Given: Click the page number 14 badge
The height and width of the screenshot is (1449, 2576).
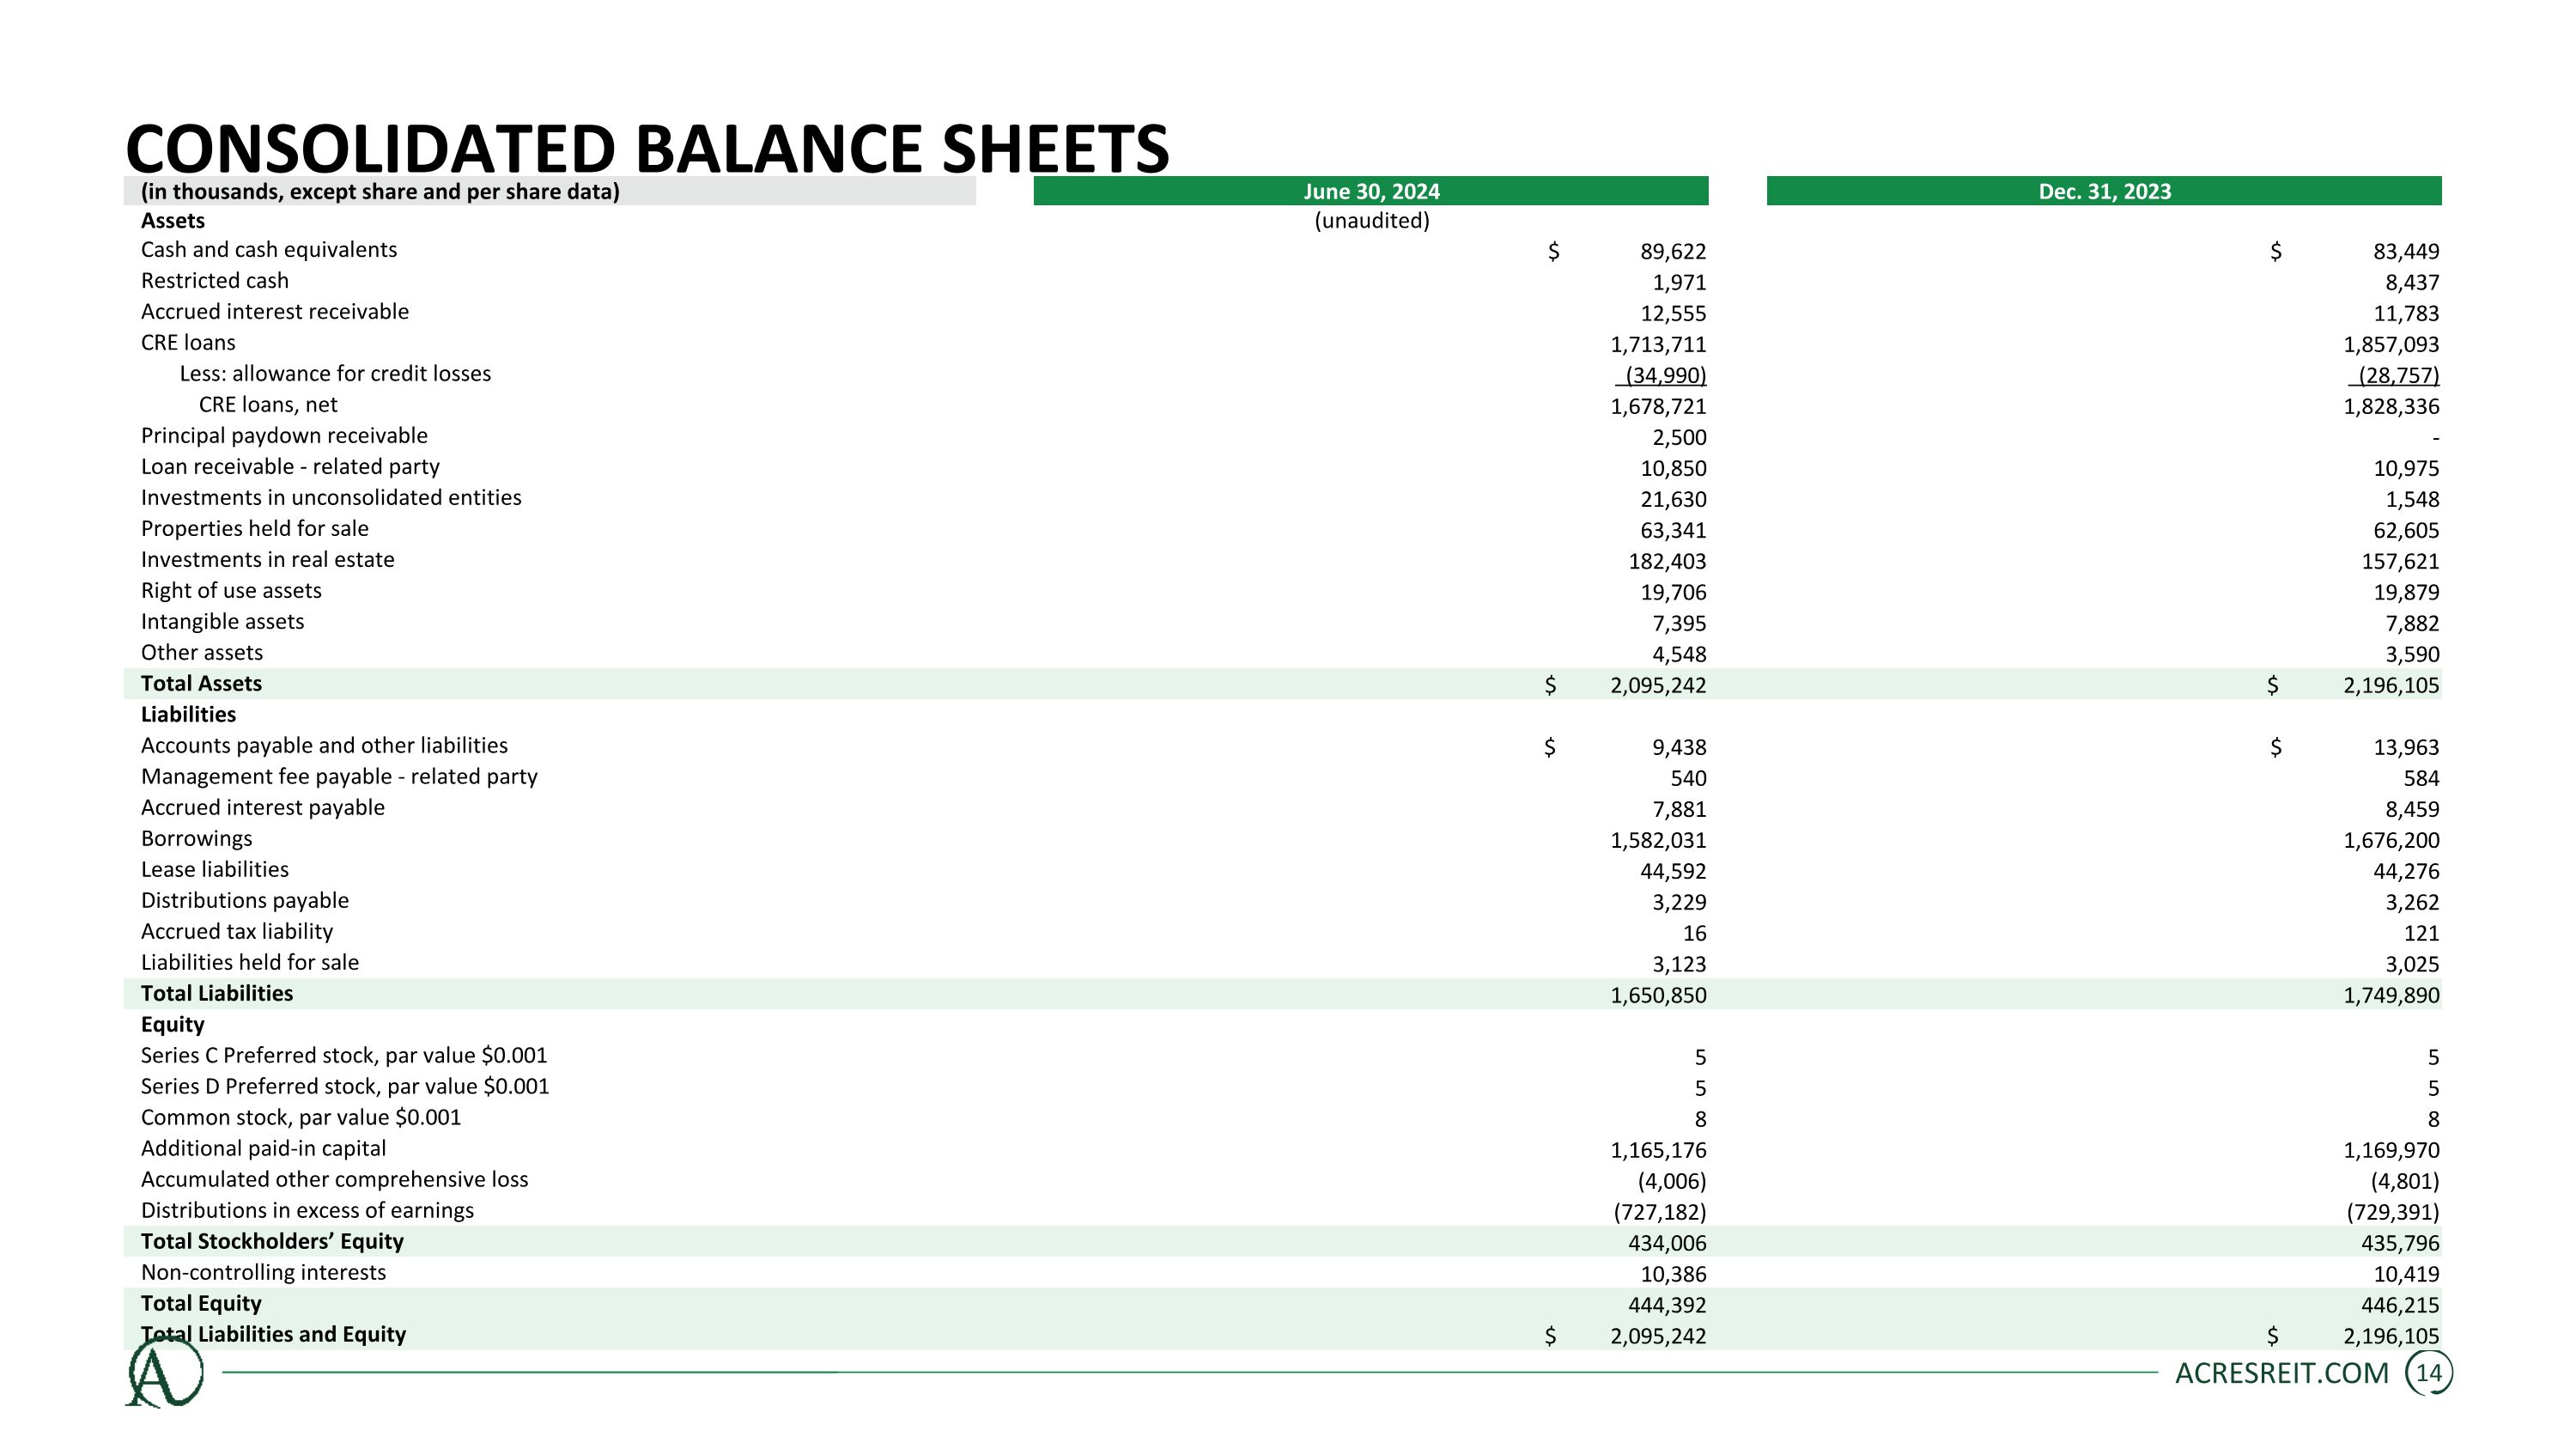Looking at the screenshot, I should coord(2429,1373).
